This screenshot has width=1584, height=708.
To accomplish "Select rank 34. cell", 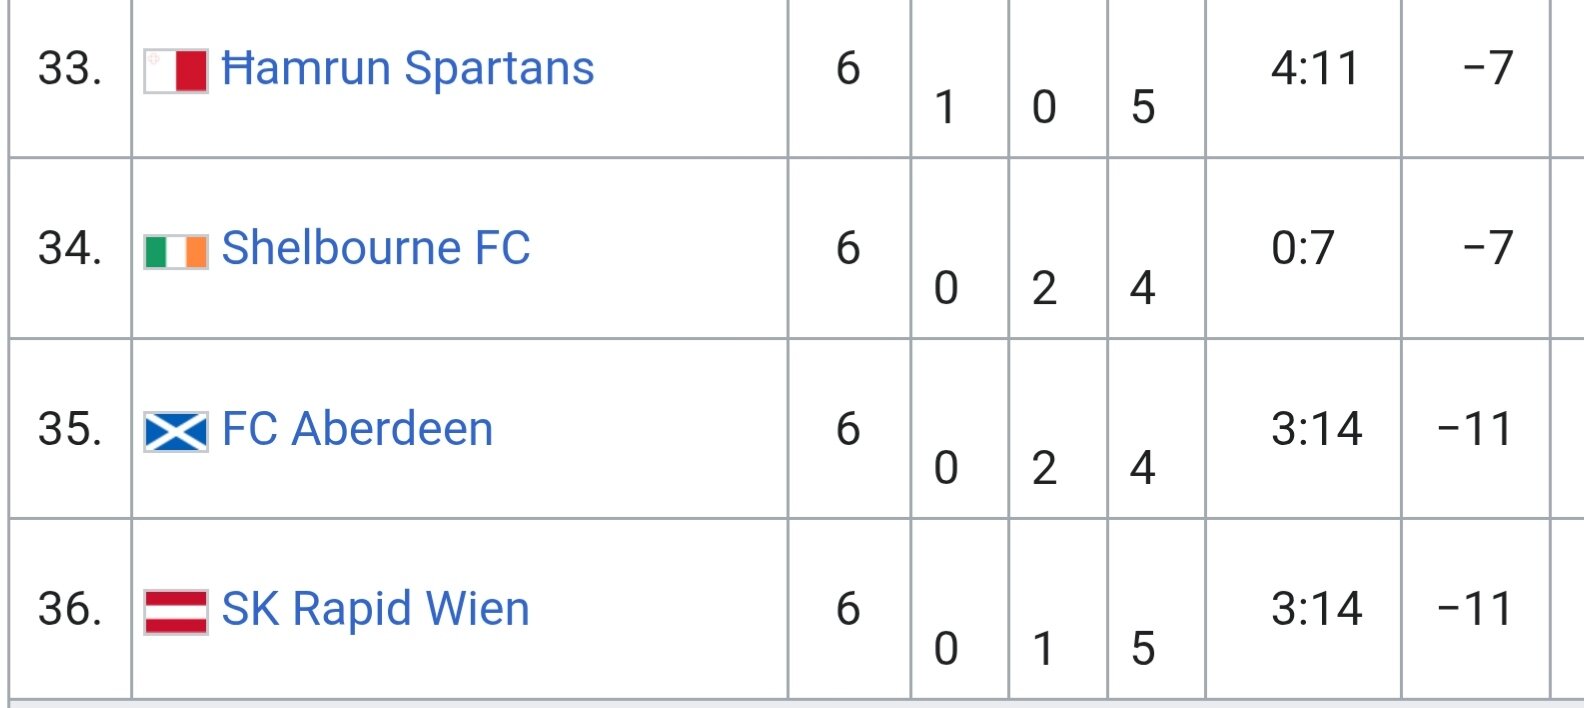I will (x=70, y=248).
